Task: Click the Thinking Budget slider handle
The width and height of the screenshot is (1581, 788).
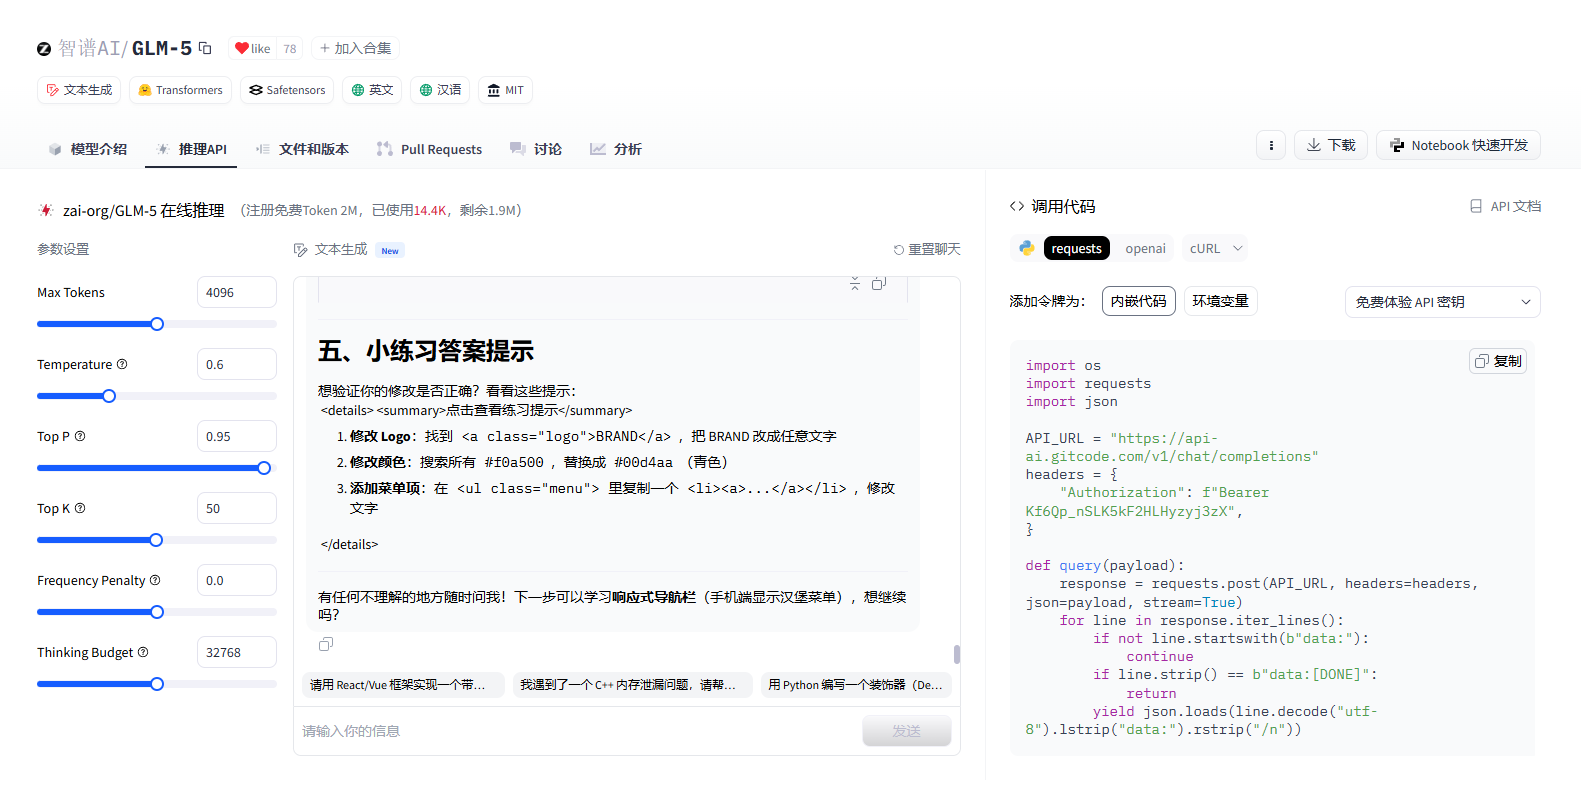Action: (157, 684)
